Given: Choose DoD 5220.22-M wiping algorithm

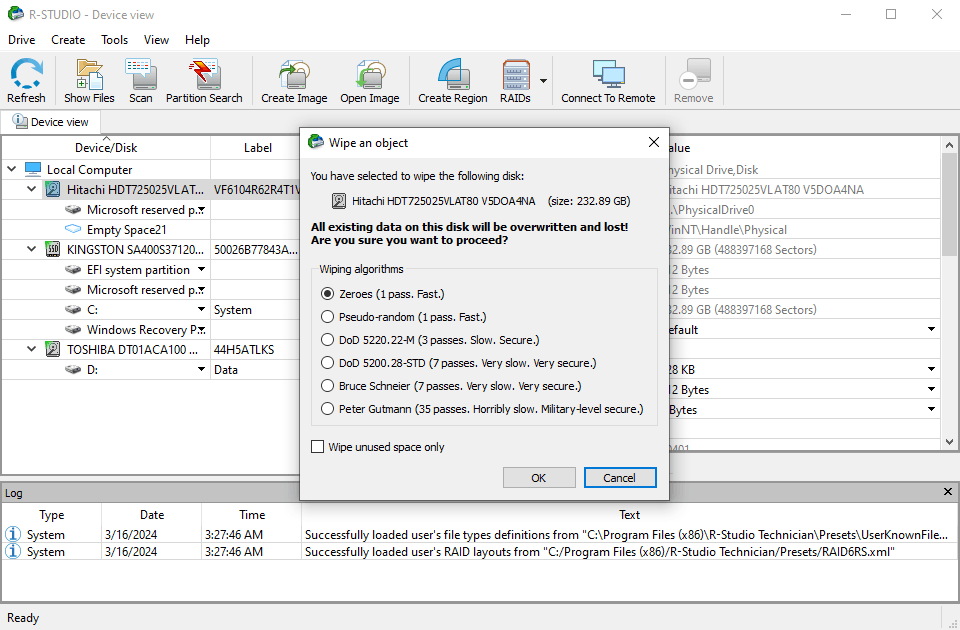Looking at the screenshot, I should pyautogui.click(x=327, y=339).
